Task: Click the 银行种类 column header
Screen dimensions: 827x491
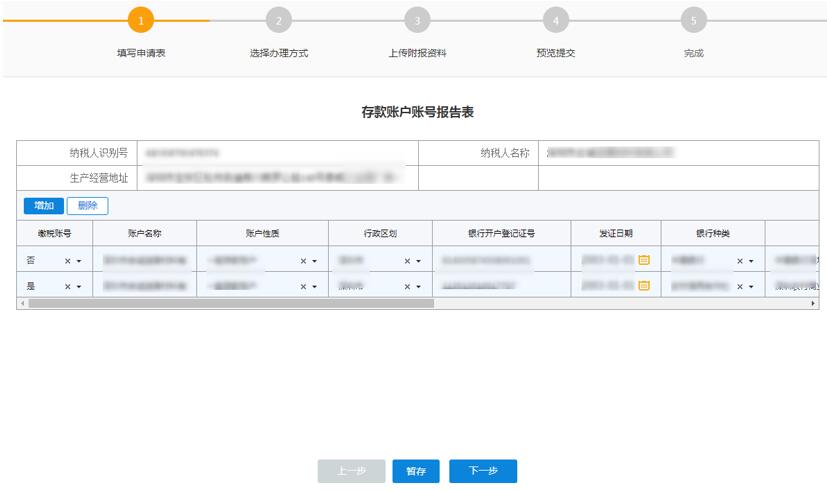Action: click(x=713, y=233)
